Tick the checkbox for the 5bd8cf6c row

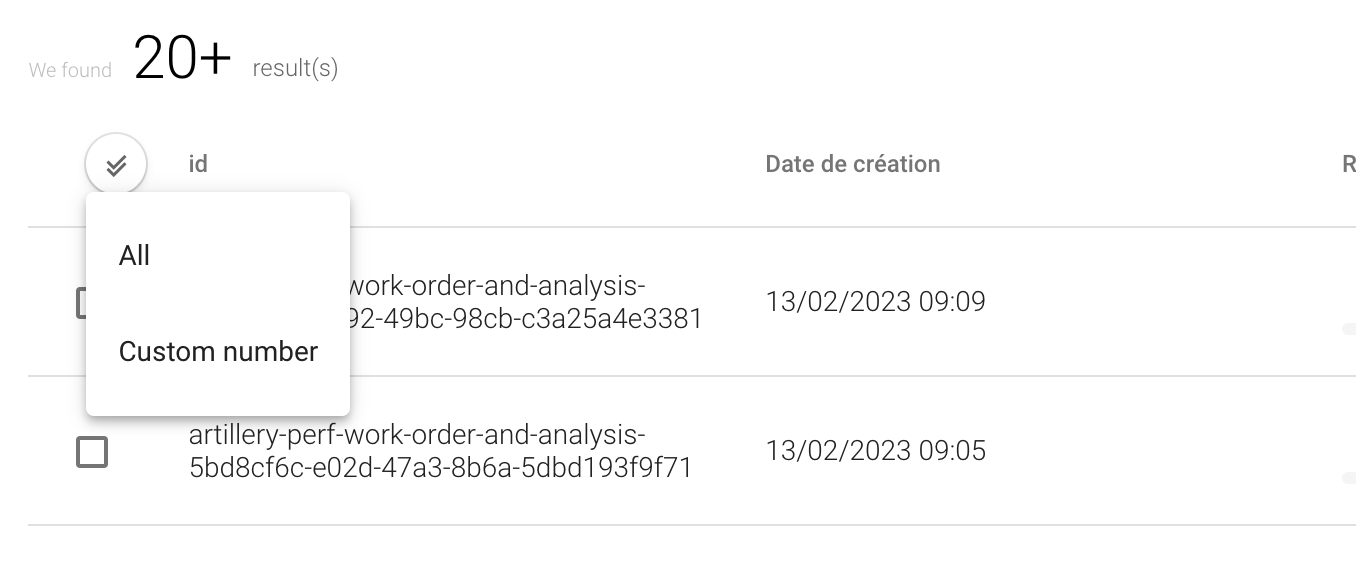tap(92, 452)
